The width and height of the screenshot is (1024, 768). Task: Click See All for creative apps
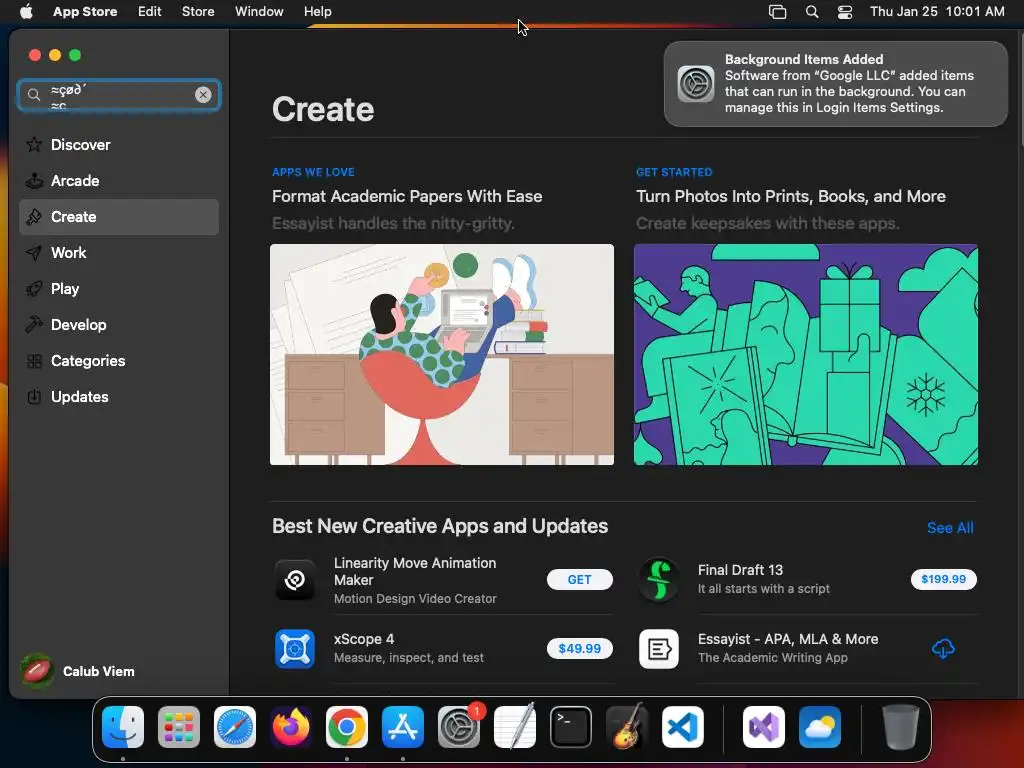pos(950,528)
